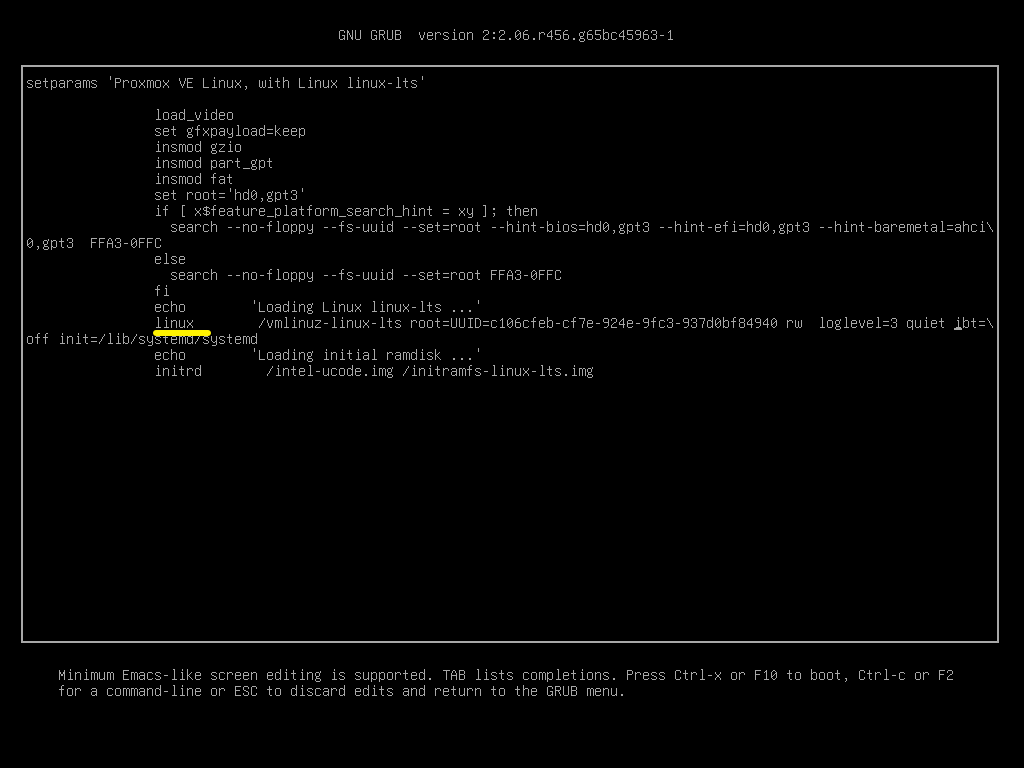Click the set root='hd0,gpt3' line
This screenshot has height=768, width=1024.
click(230, 195)
